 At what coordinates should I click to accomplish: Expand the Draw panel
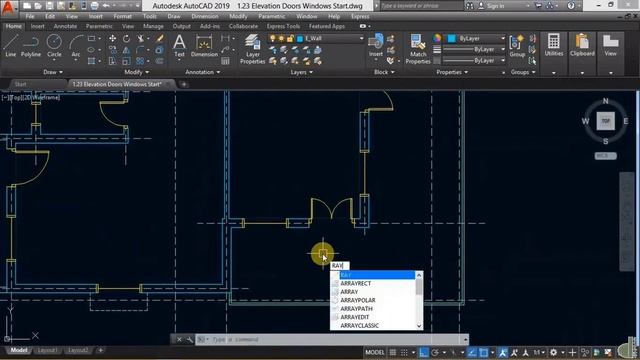point(53,72)
